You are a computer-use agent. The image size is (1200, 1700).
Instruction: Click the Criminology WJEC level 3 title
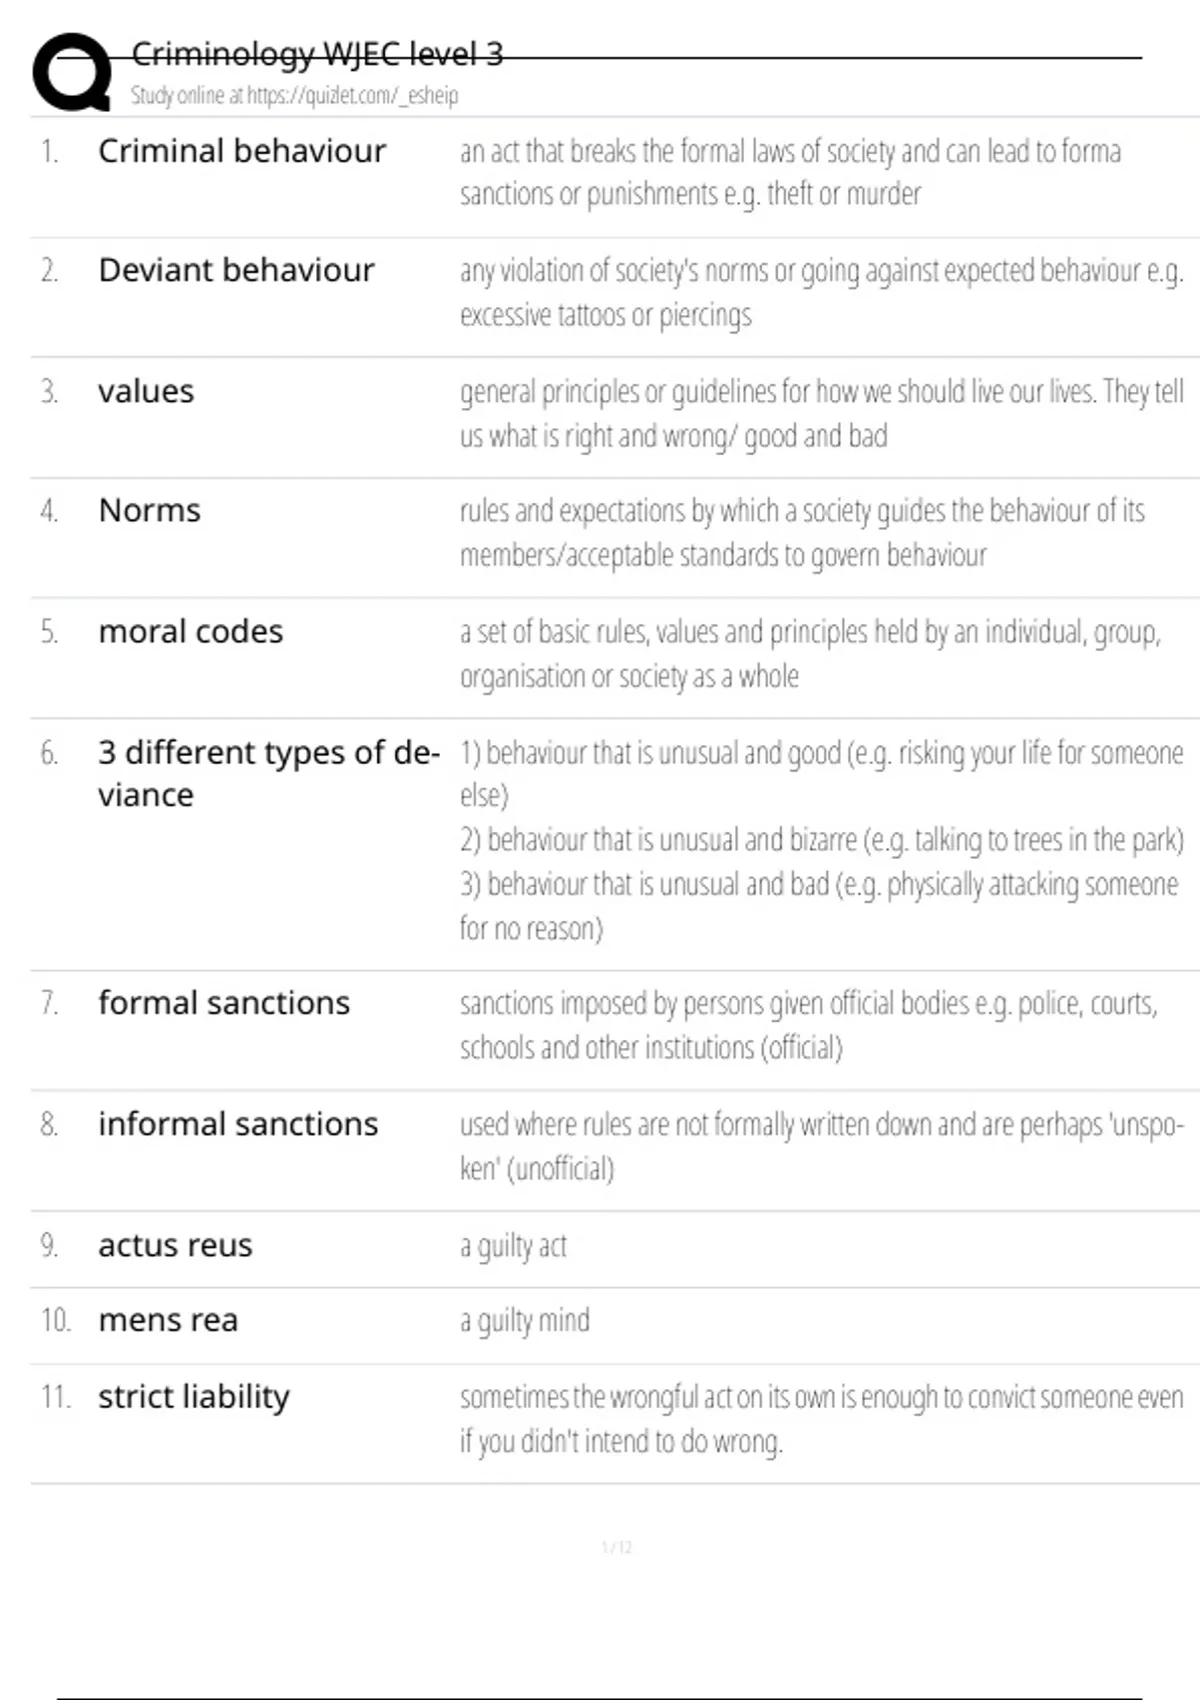pos(317,54)
